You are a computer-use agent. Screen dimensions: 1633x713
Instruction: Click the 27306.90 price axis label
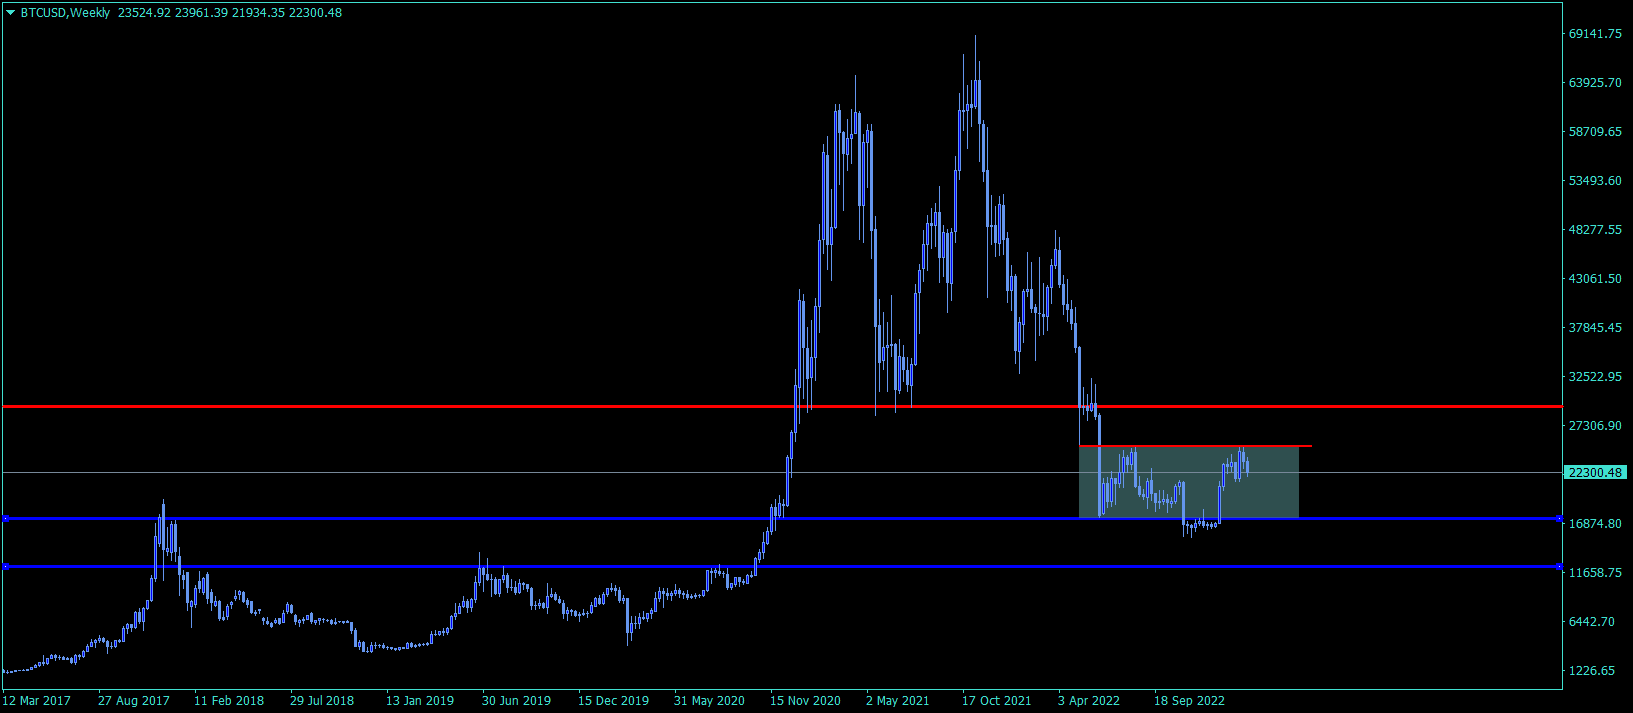[x=1595, y=426]
